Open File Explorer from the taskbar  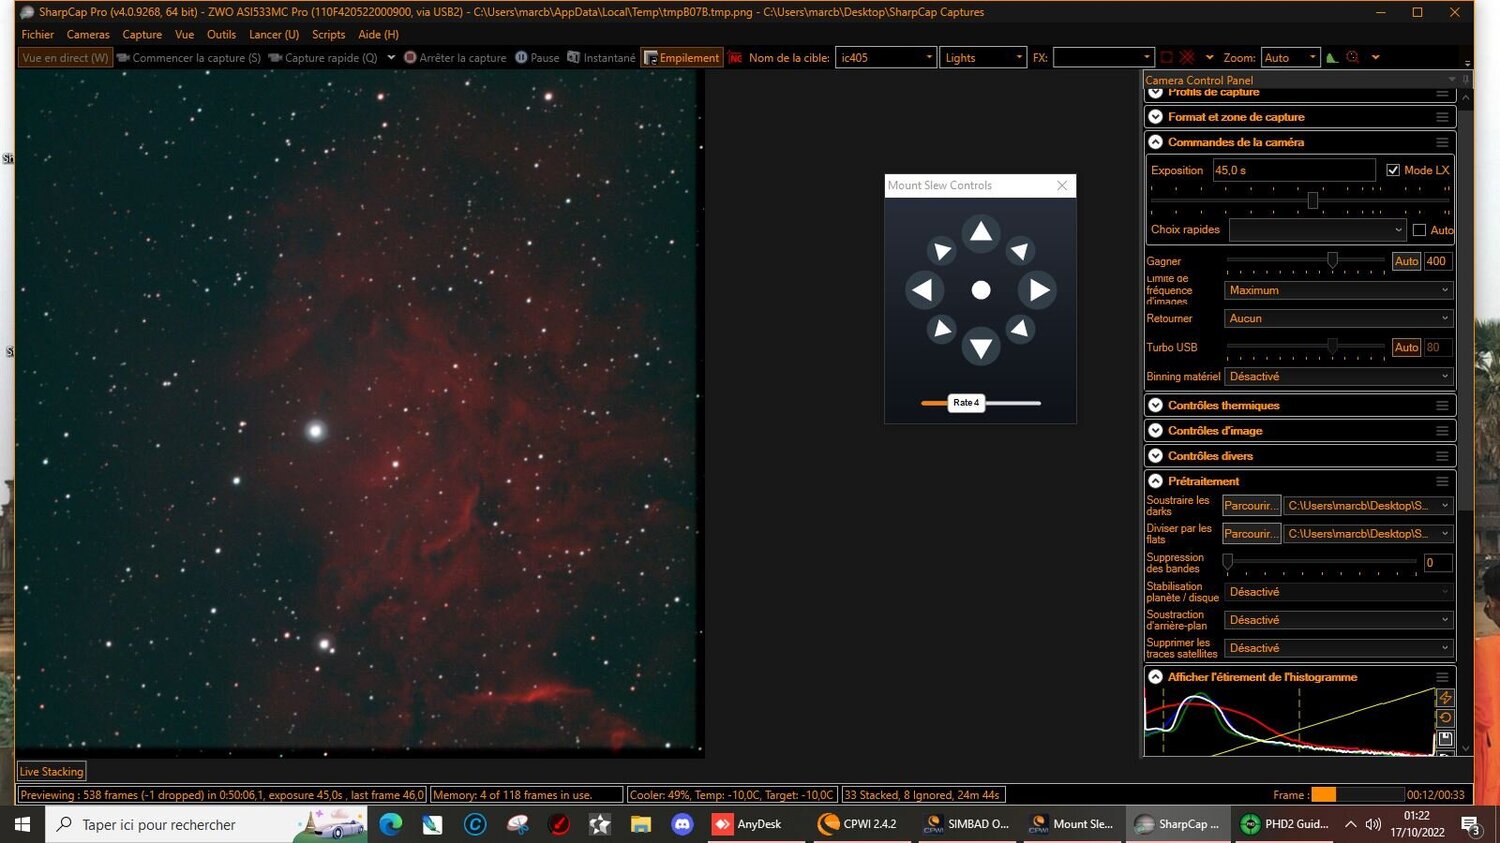coord(641,824)
